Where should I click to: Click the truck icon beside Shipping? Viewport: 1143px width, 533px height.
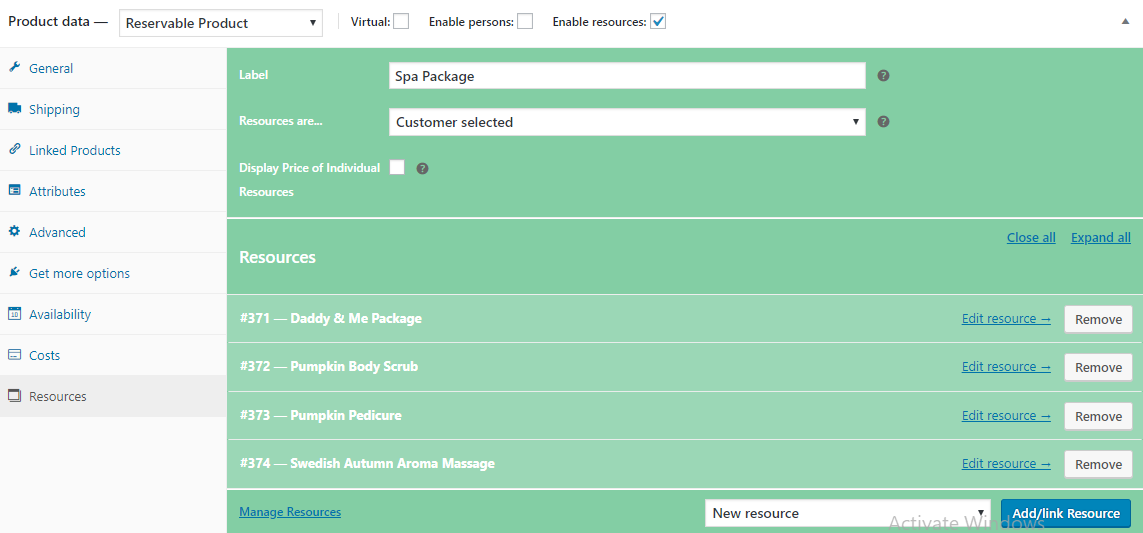14,109
